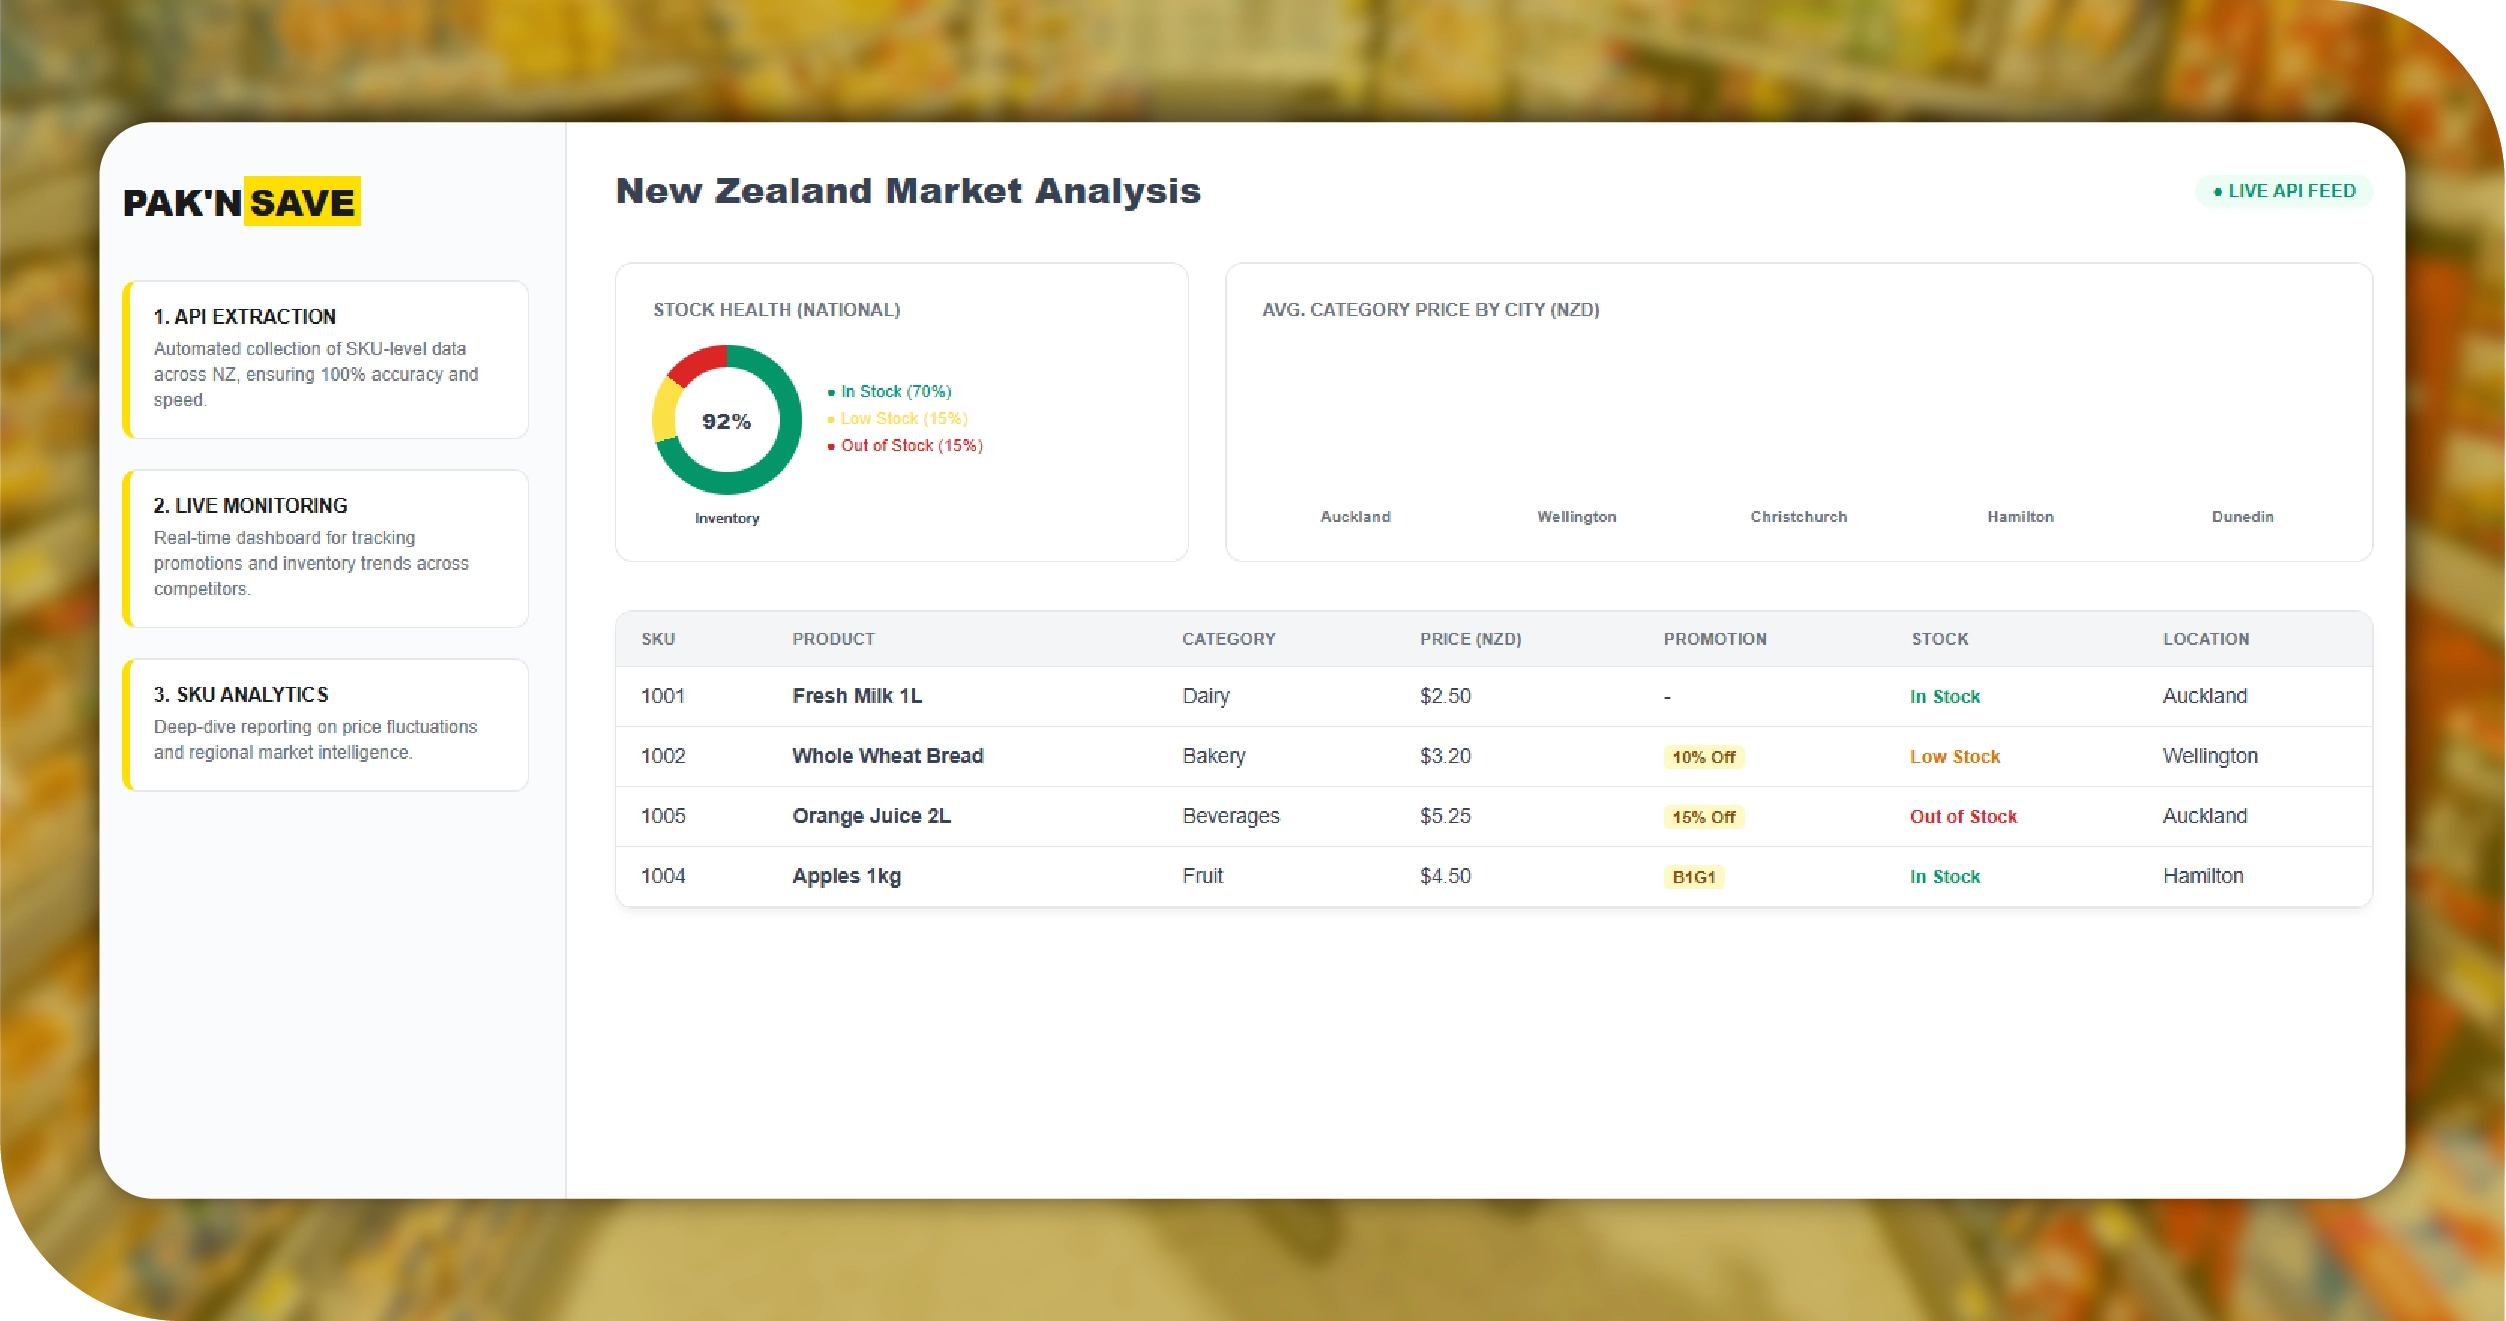
Task: Click the PAK'N SAVE logo
Action: point(240,202)
